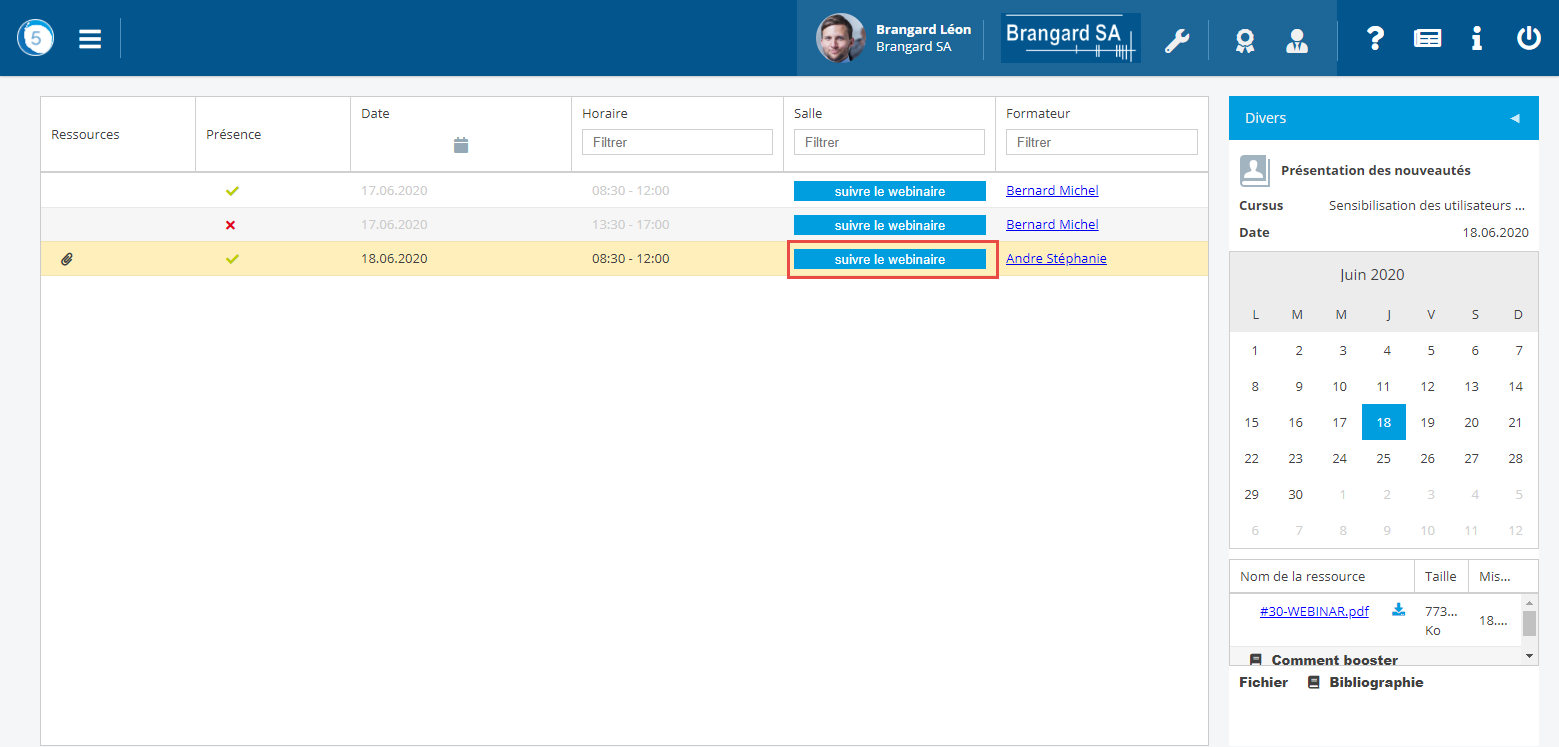The width and height of the screenshot is (1559, 747).
Task: Open the Bibliographie tab
Action: tap(1375, 682)
